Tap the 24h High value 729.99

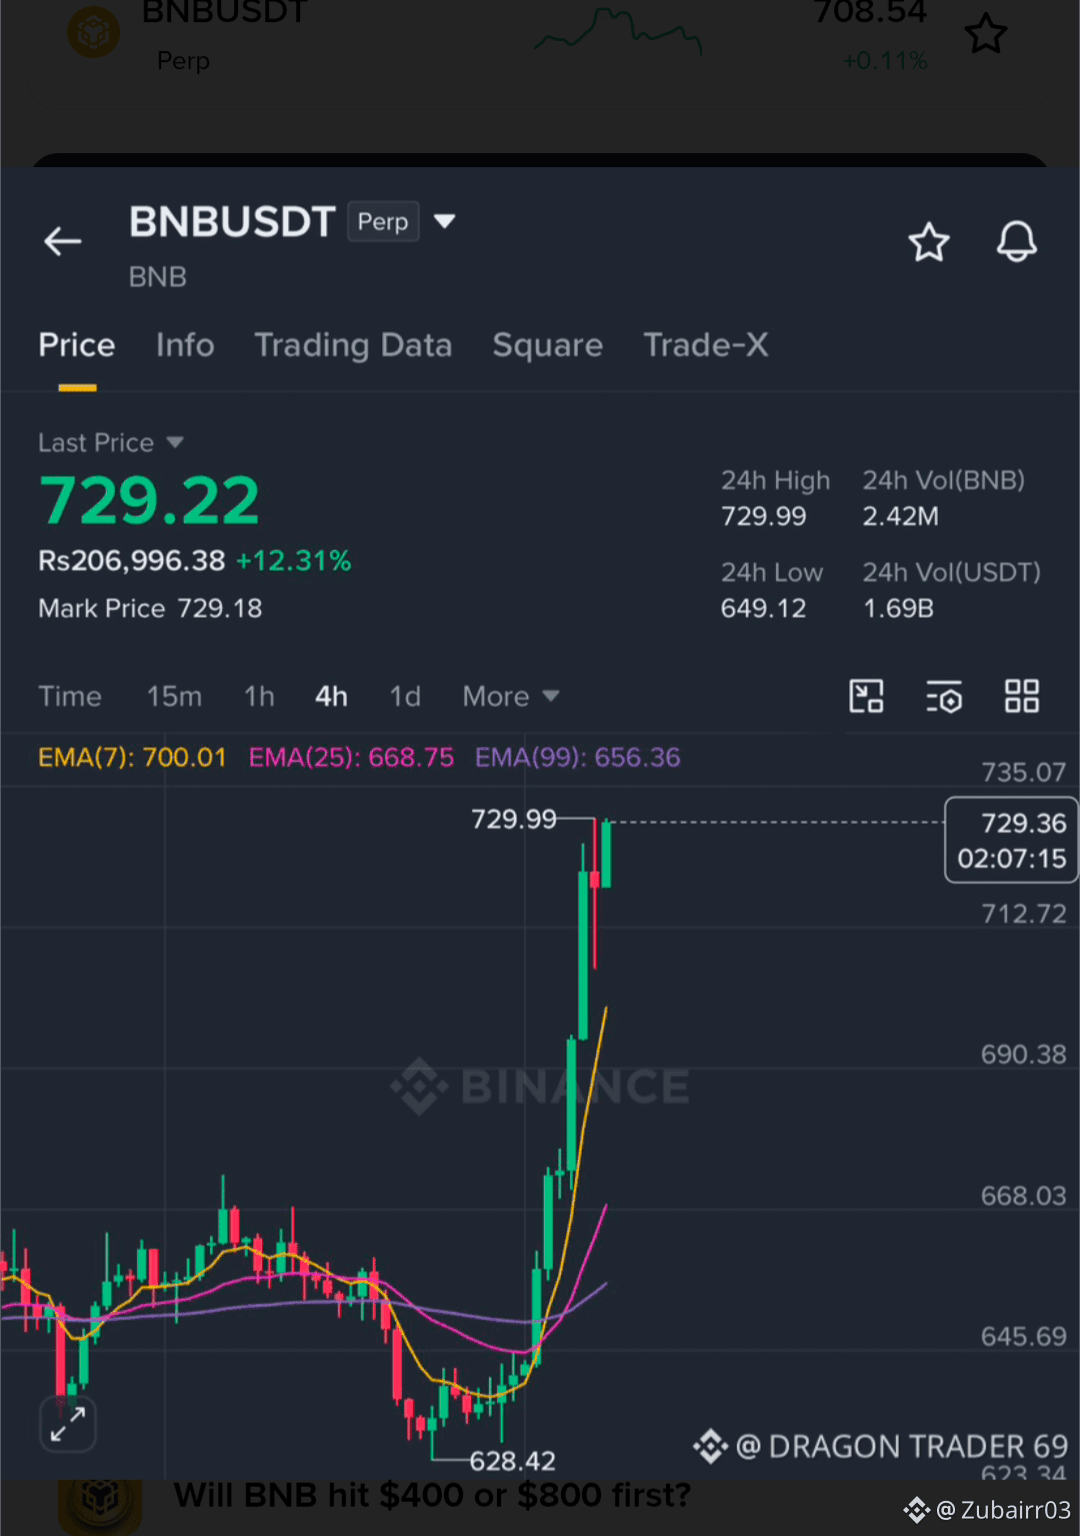pyautogui.click(x=764, y=516)
